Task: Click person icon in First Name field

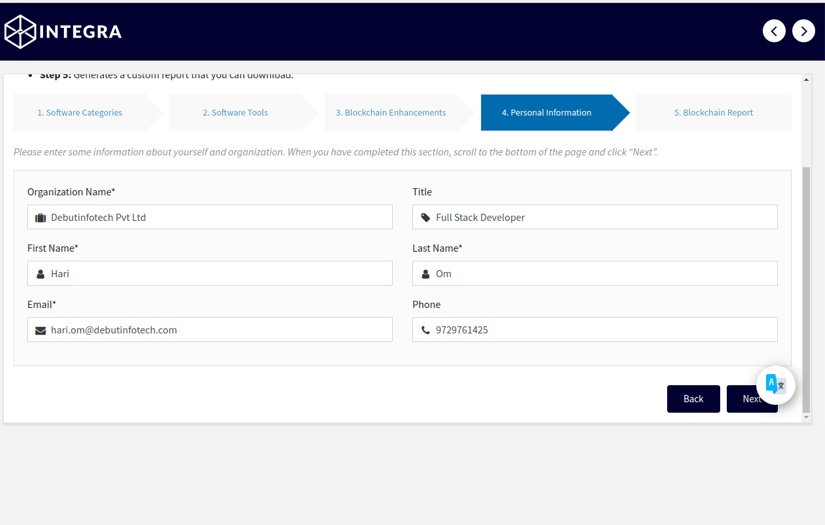Action: click(x=41, y=274)
